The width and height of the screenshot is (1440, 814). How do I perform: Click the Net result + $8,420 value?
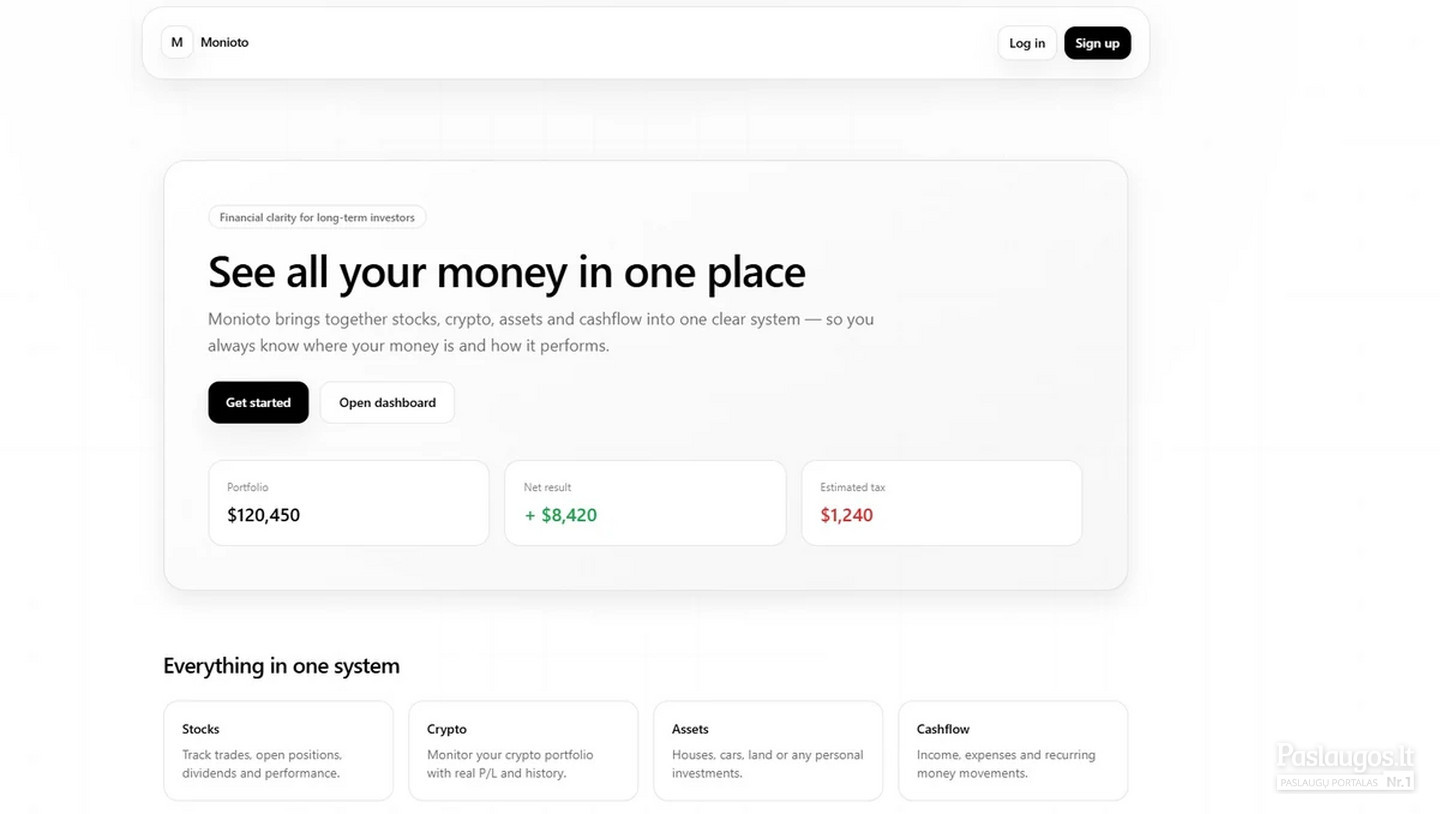click(560, 515)
